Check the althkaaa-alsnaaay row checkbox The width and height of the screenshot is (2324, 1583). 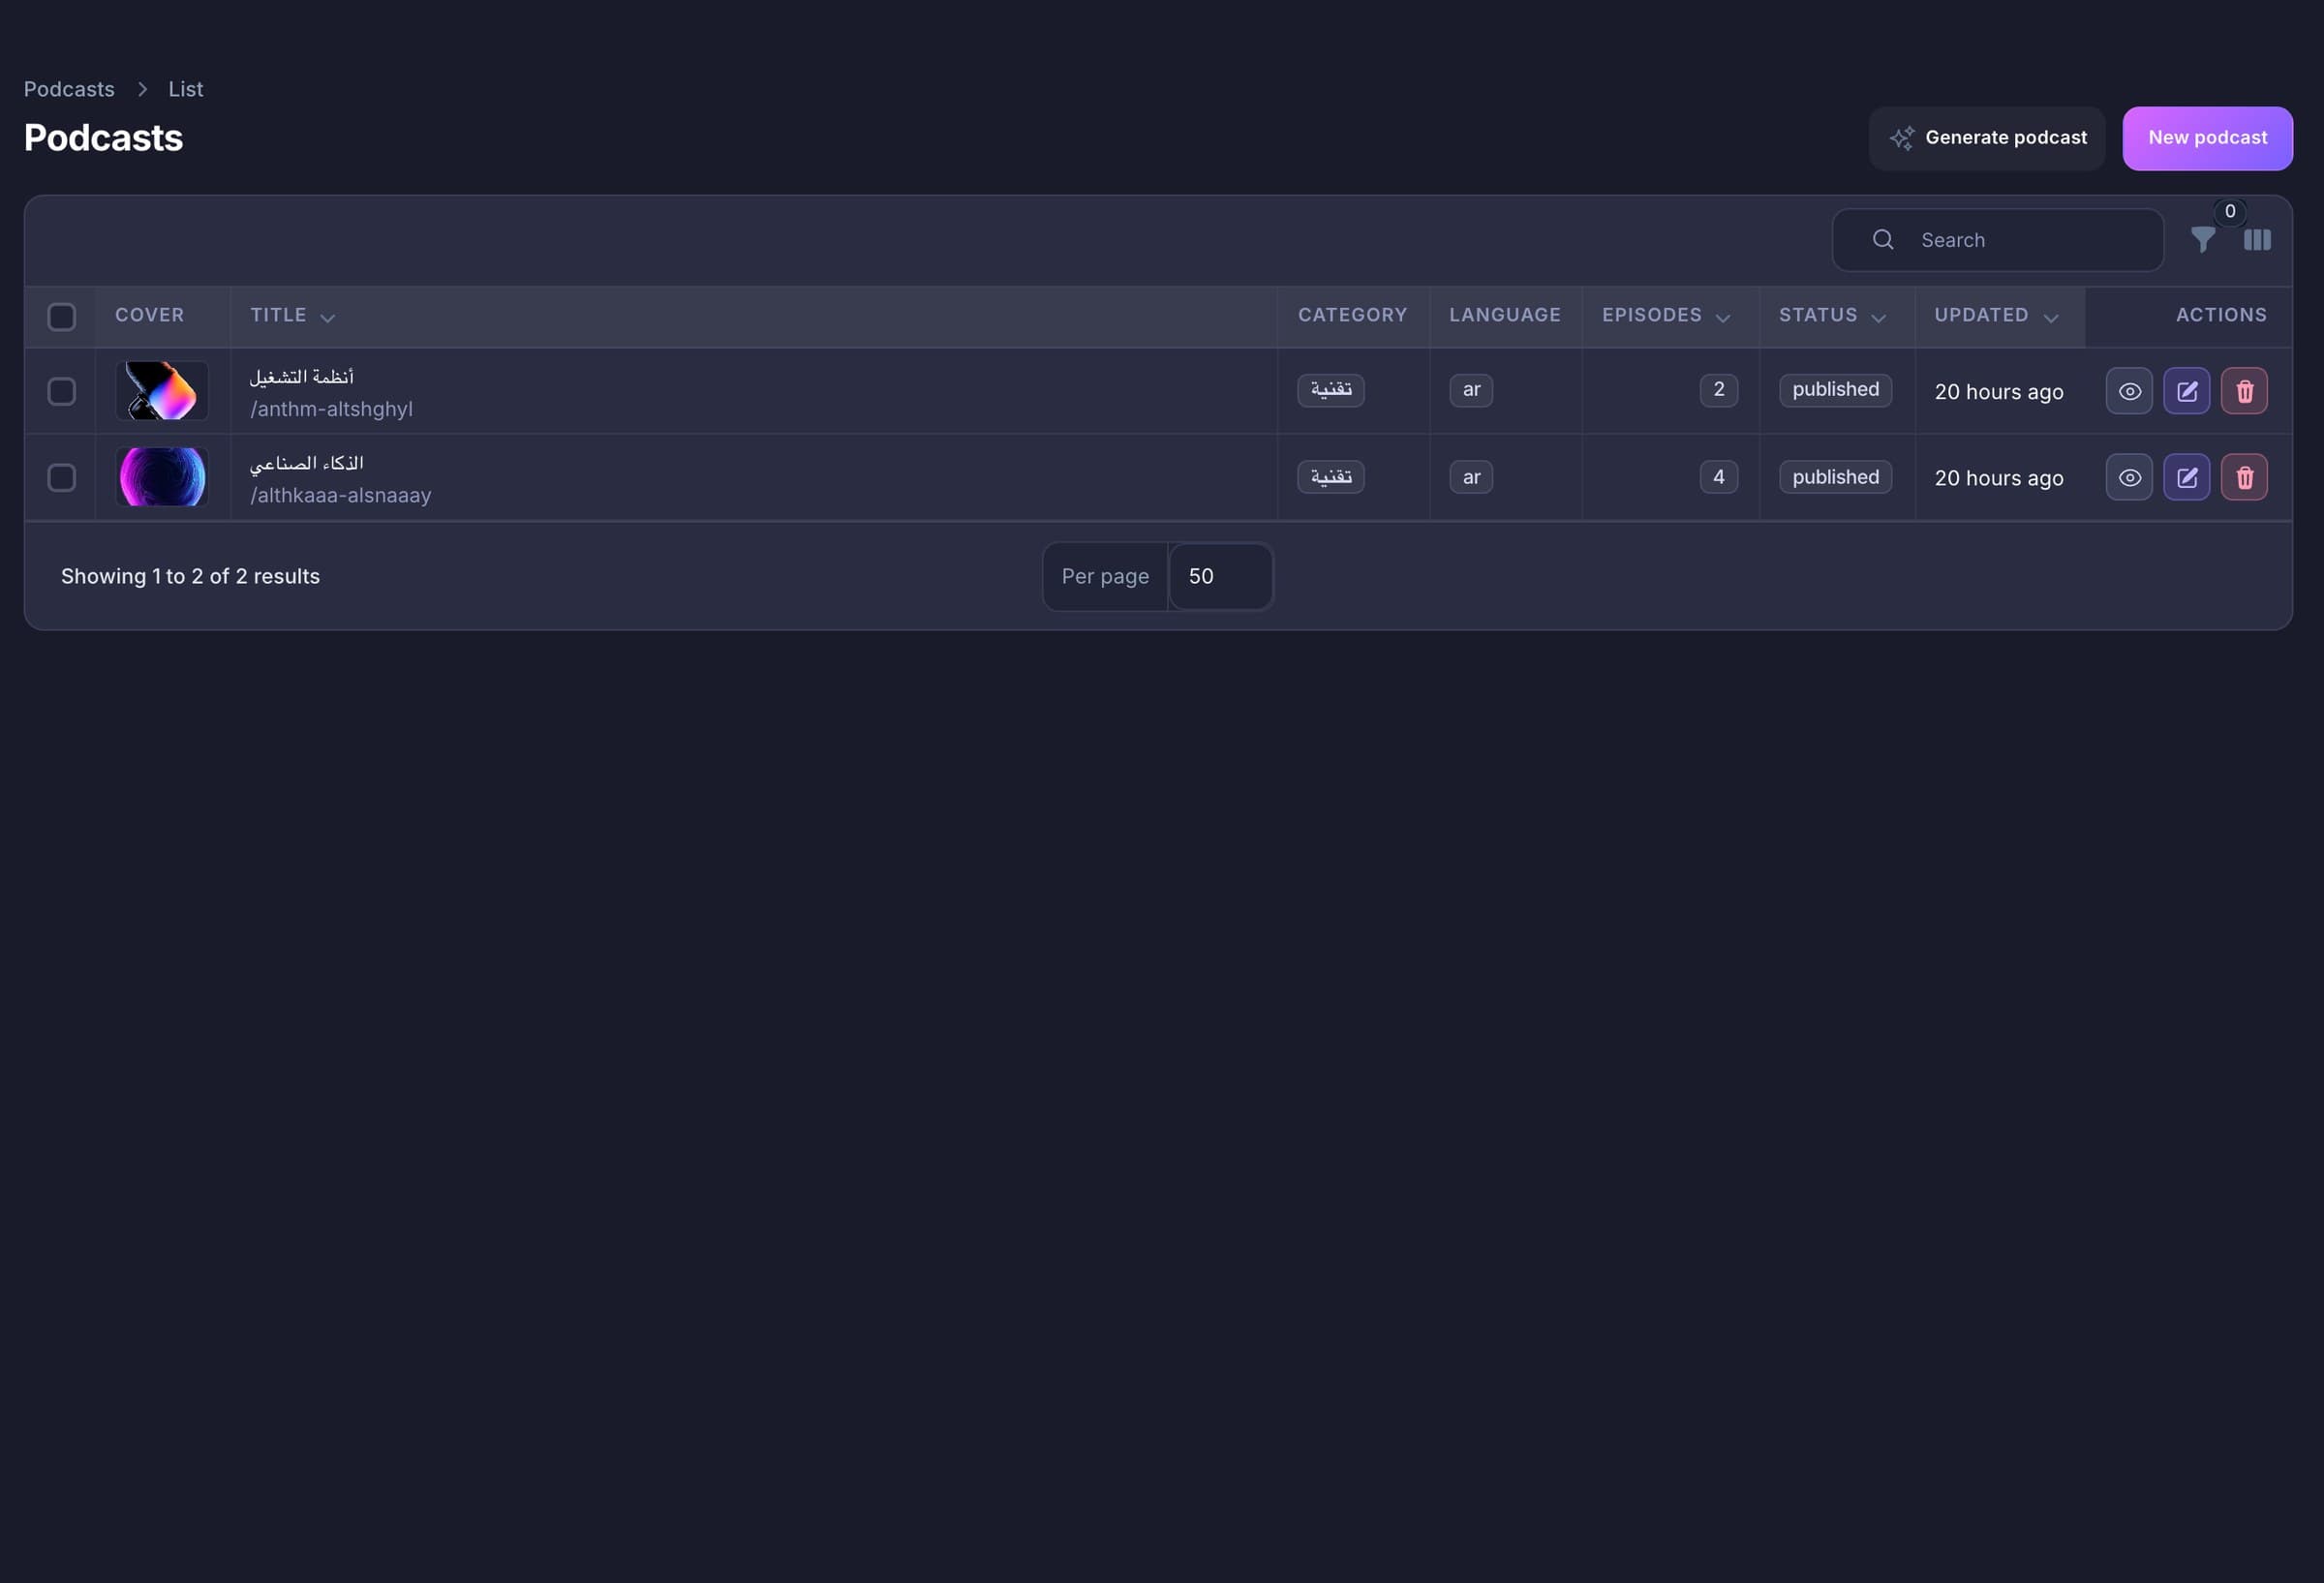62,477
